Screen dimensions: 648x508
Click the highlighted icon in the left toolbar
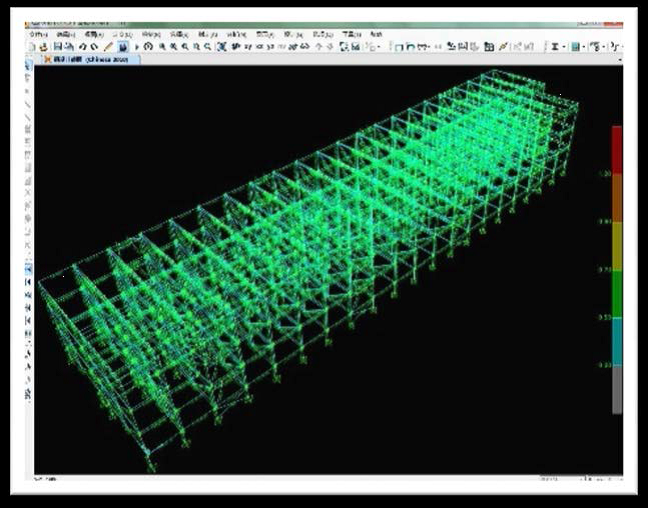pos(28,269)
